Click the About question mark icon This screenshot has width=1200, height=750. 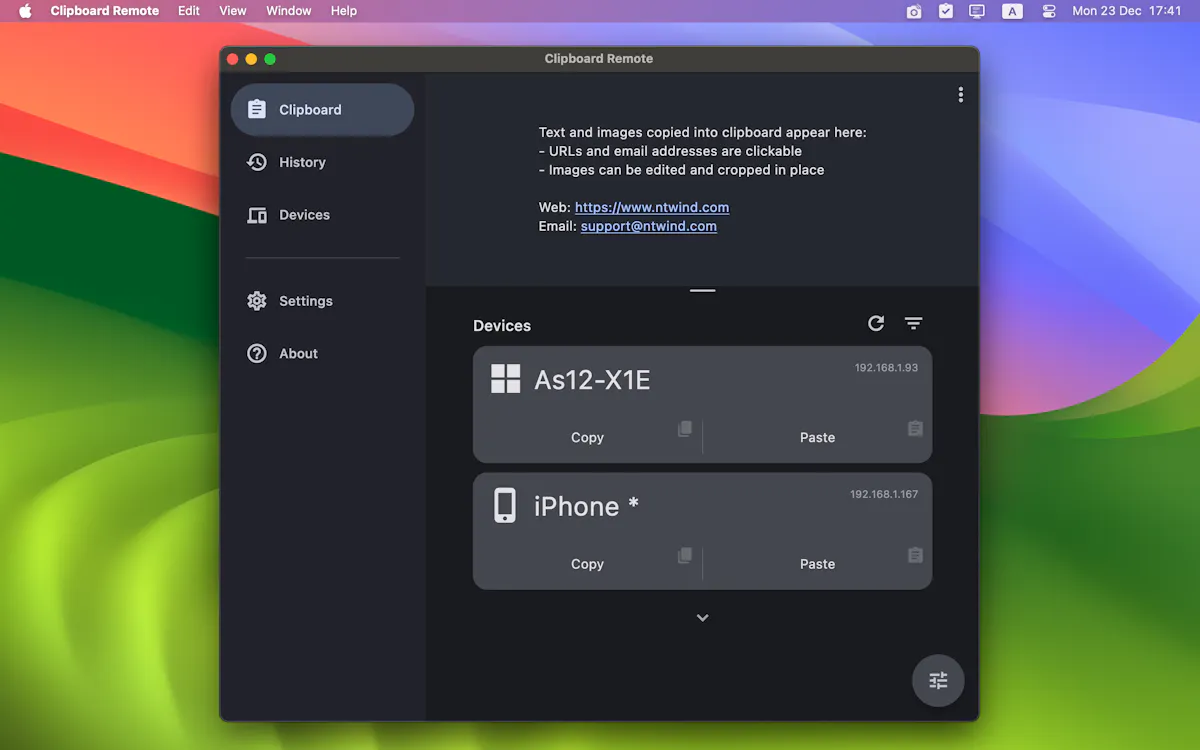(257, 354)
